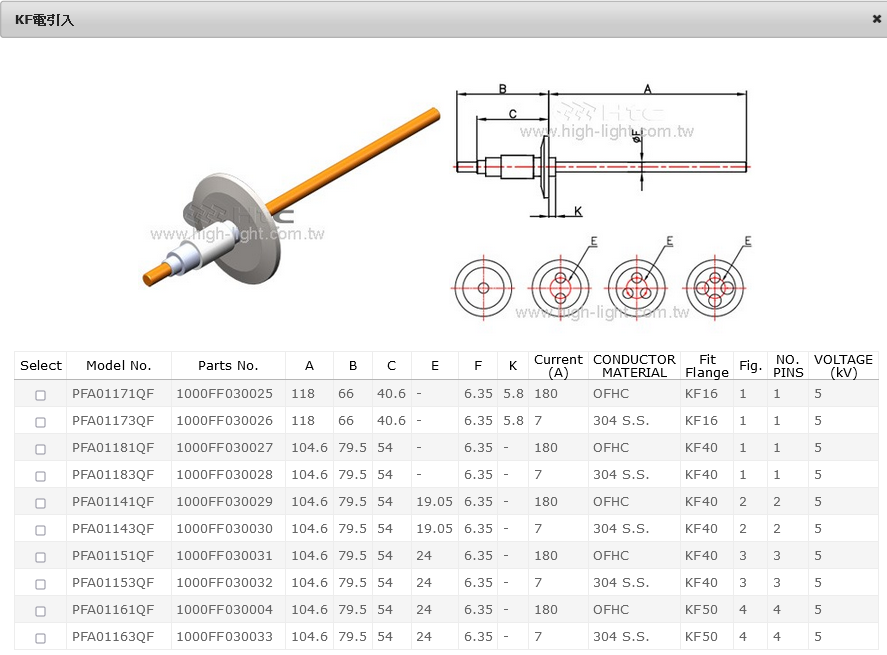This screenshot has height=655, width=887.
Task: Click the Model No. column header
Action: coord(118,366)
